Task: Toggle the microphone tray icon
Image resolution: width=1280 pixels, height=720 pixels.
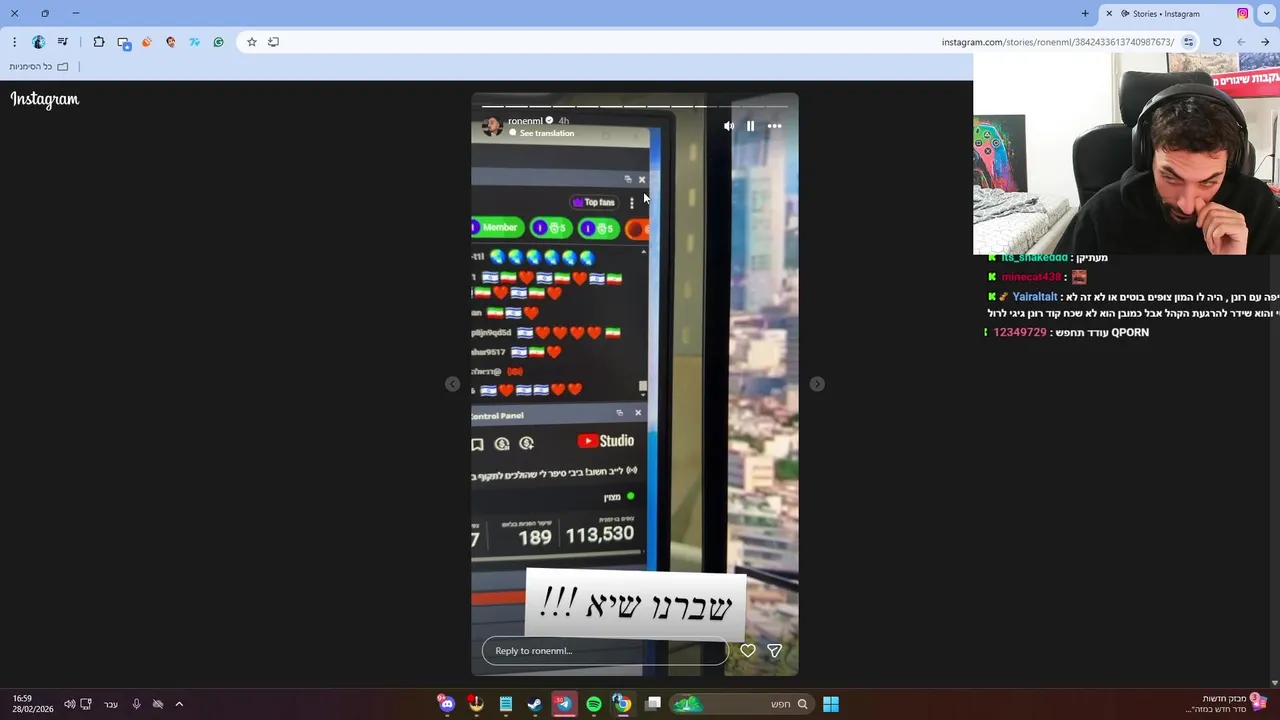Action: 136,704
